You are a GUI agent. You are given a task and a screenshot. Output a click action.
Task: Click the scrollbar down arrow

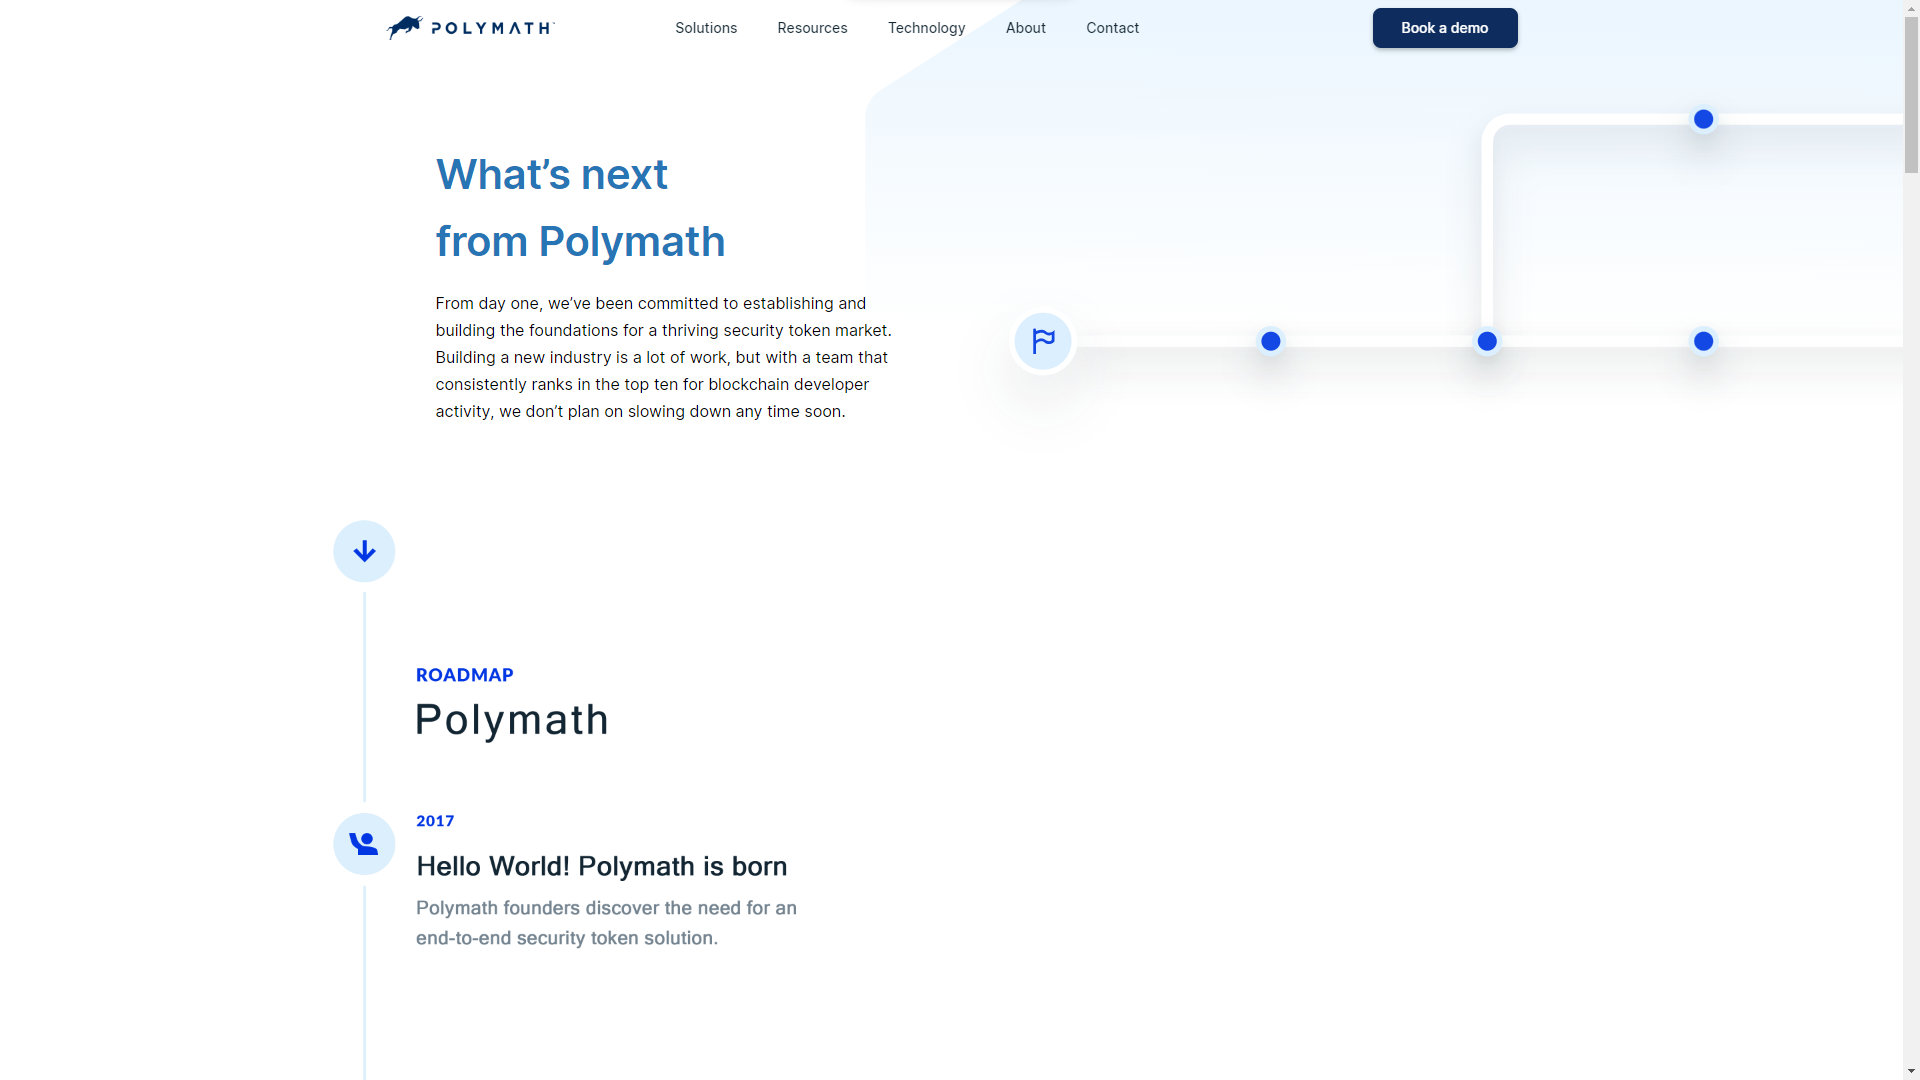1911,1072
